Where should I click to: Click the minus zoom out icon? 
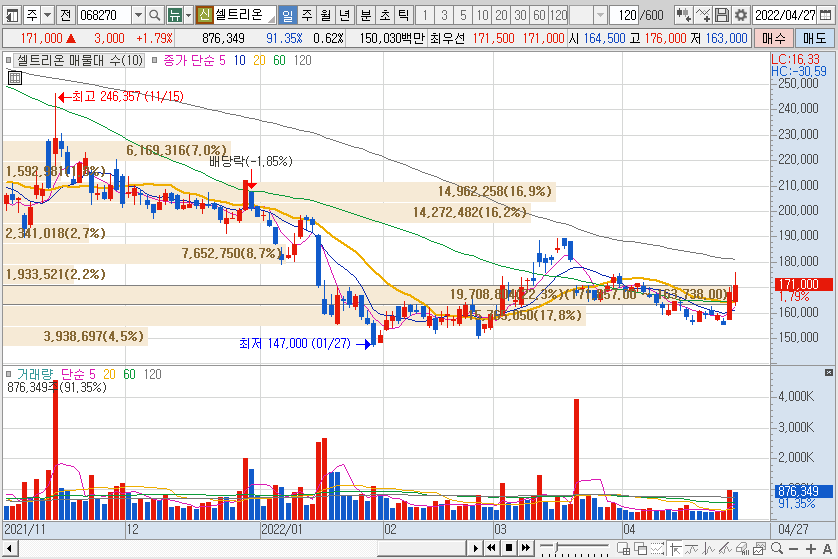(793, 548)
